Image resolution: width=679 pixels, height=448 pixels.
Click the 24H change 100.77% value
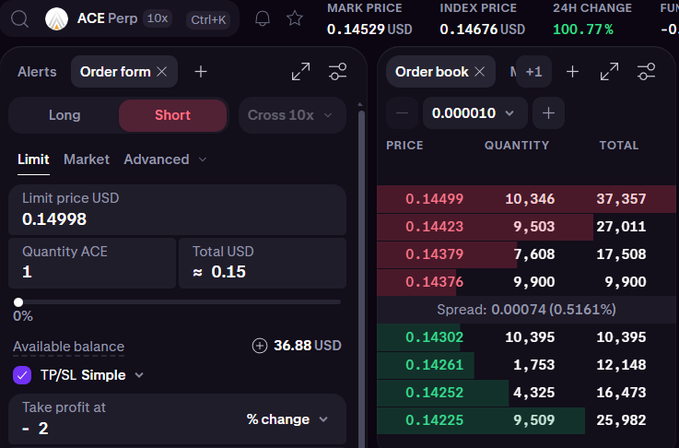[x=583, y=29]
